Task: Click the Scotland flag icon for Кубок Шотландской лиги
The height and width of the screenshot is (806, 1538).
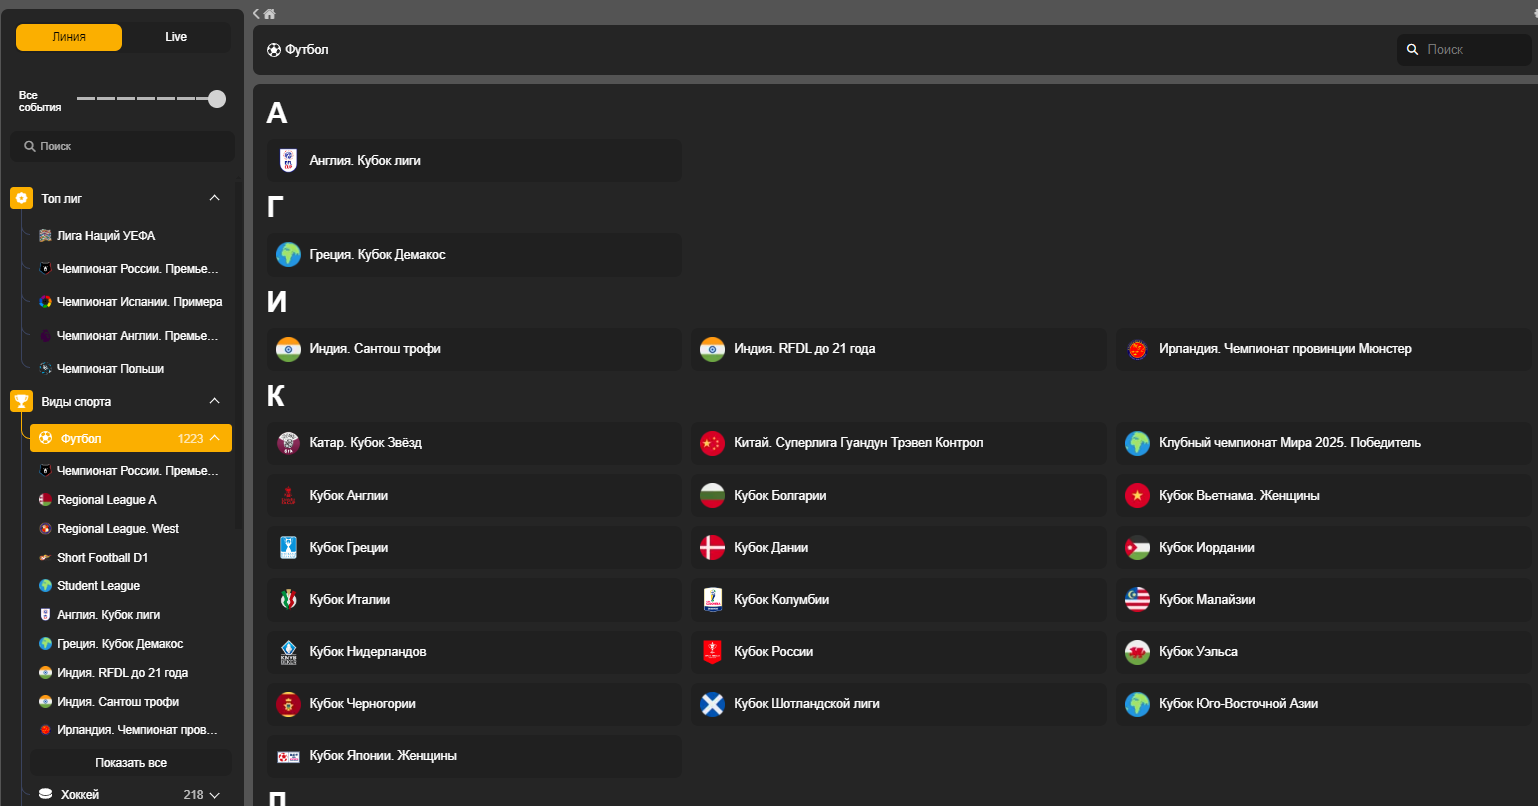Action: point(712,704)
